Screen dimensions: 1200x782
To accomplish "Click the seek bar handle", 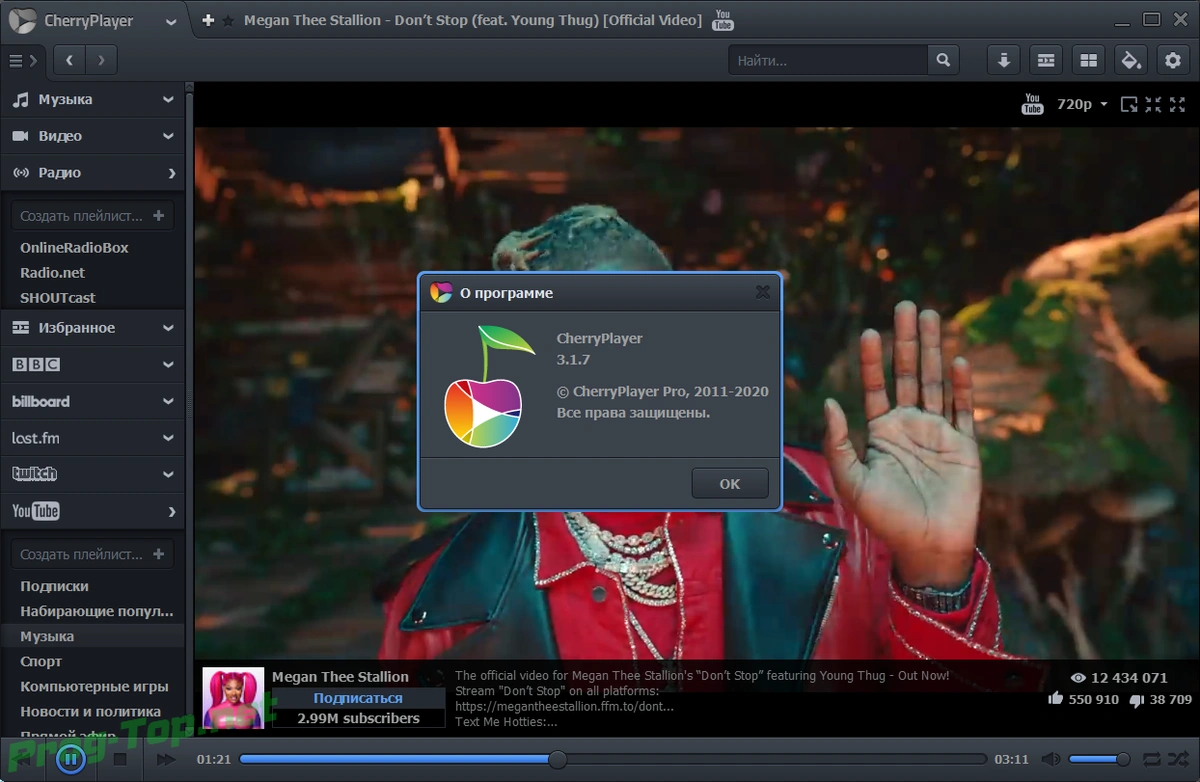I will tap(559, 760).
